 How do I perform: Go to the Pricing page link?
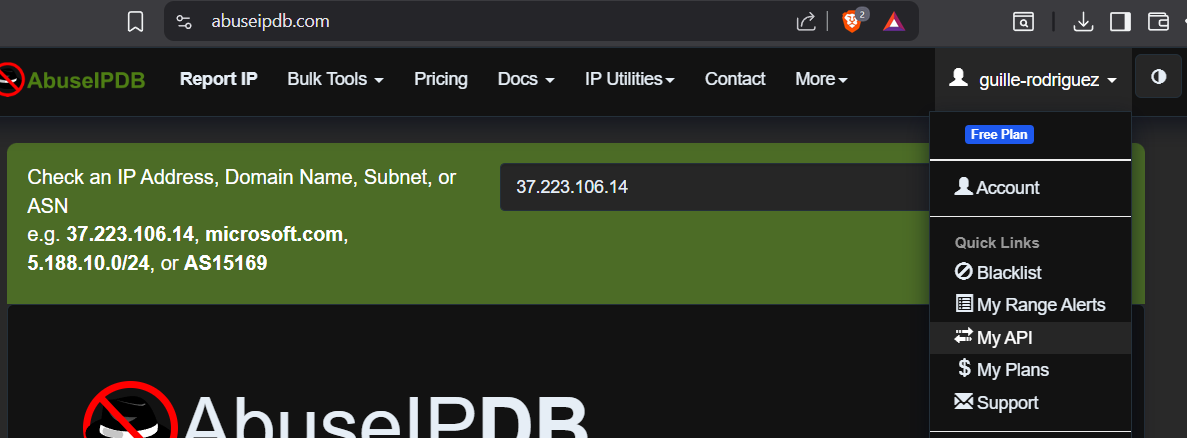coord(440,79)
